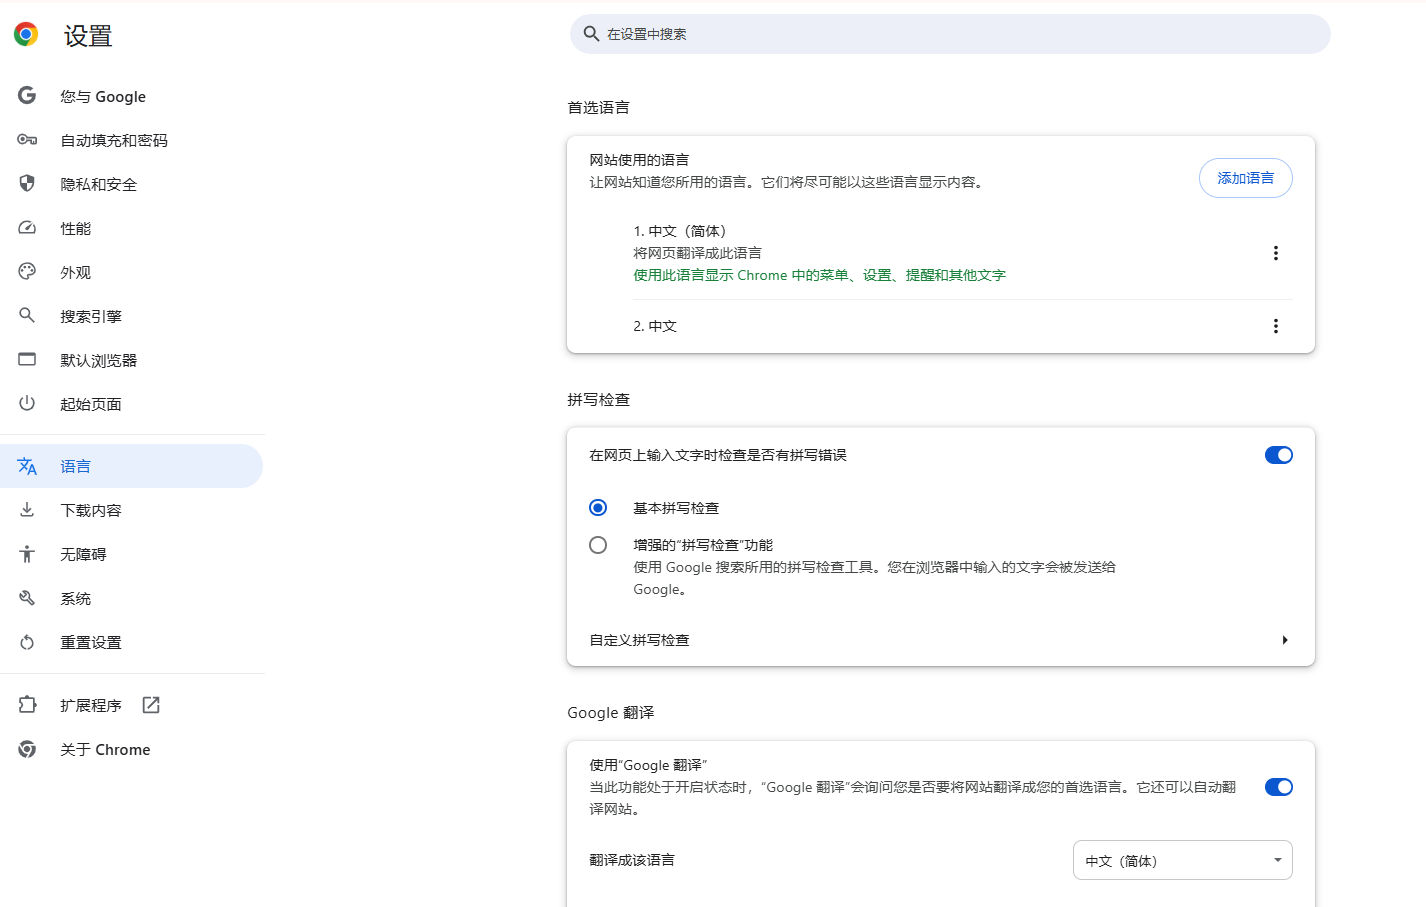Open the 翻译成该语言 dropdown

pos(1182,860)
